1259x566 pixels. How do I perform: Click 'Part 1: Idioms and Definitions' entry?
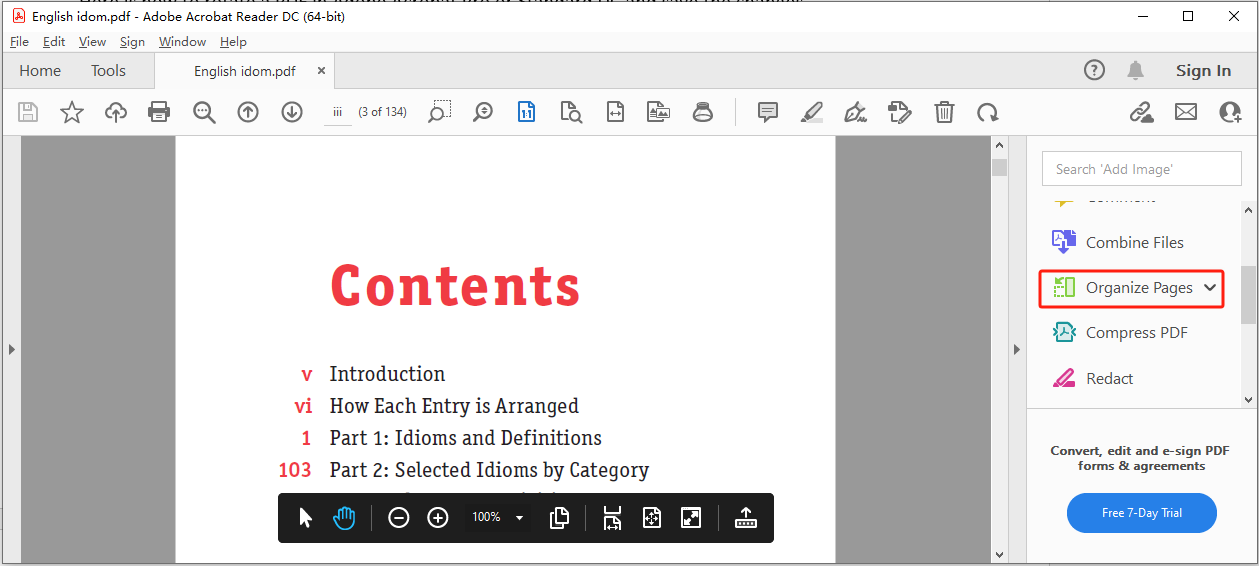pos(466,438)
